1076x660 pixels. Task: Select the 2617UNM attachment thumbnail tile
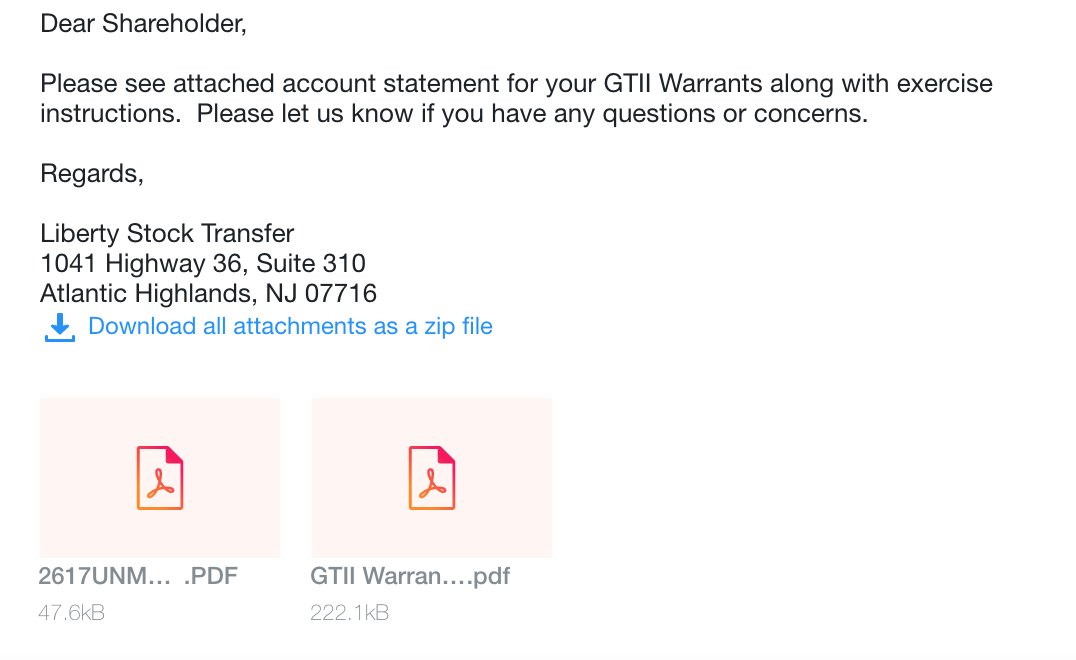coord(160,478)
